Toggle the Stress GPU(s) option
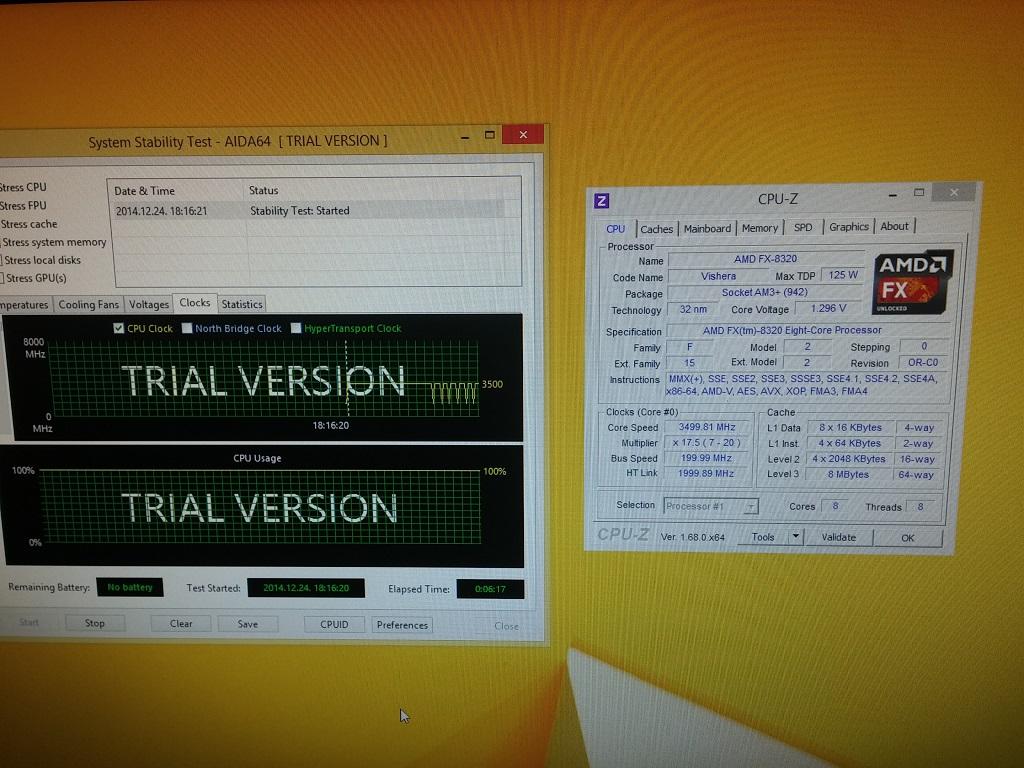 pyautogui.click(x=34, y=278)
